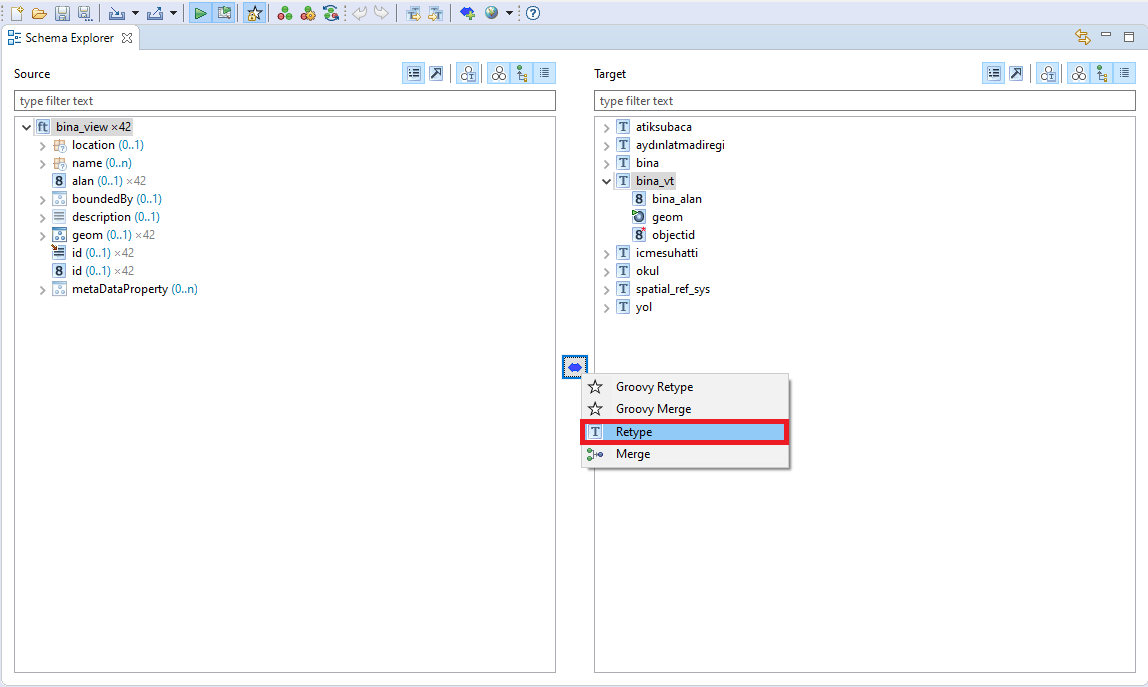Select the objectid target property
The width and height of the screenshot is (1148, 687).
[673, 235]
